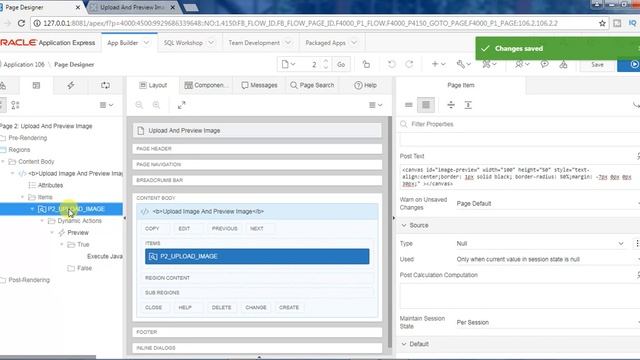Viewport: 640px width, 360px height.
Task: Open the Team Development user icon menu
Action: [522, 64]
